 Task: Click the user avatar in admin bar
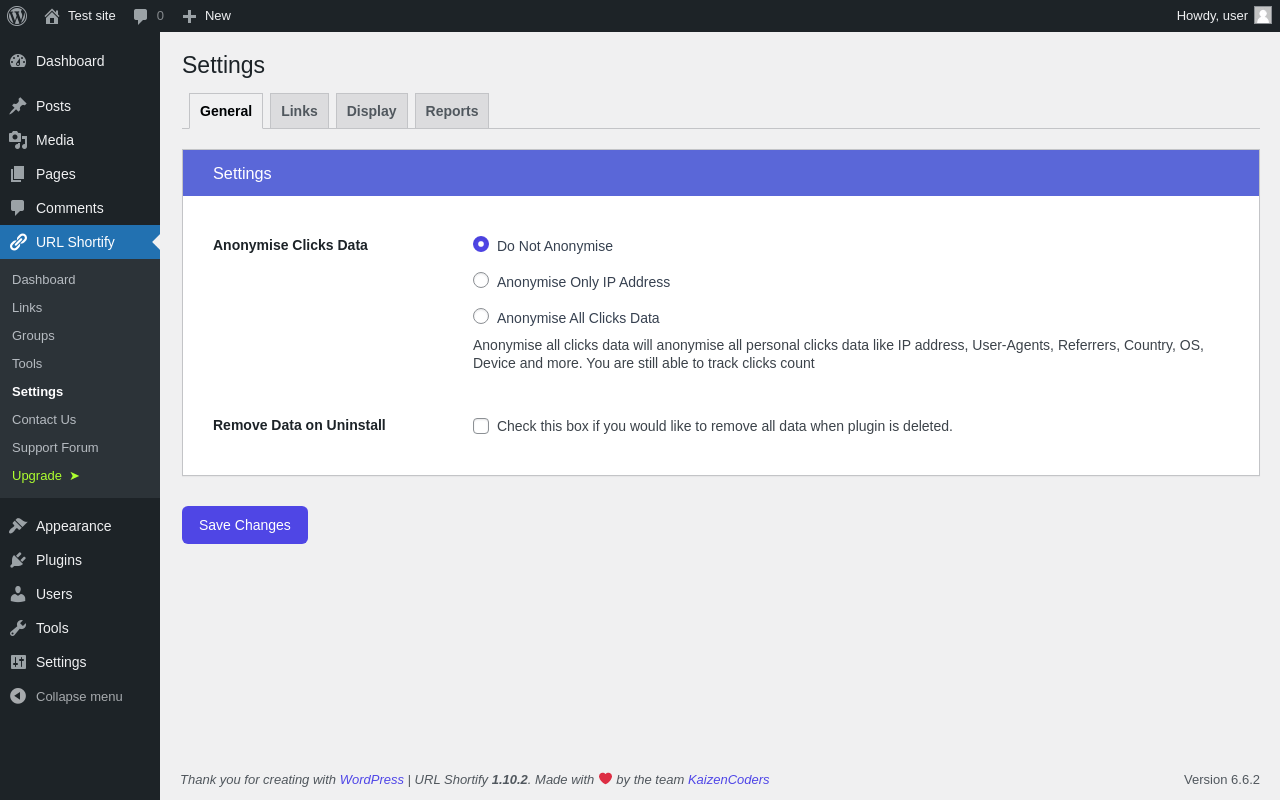tap(1263, 15)
